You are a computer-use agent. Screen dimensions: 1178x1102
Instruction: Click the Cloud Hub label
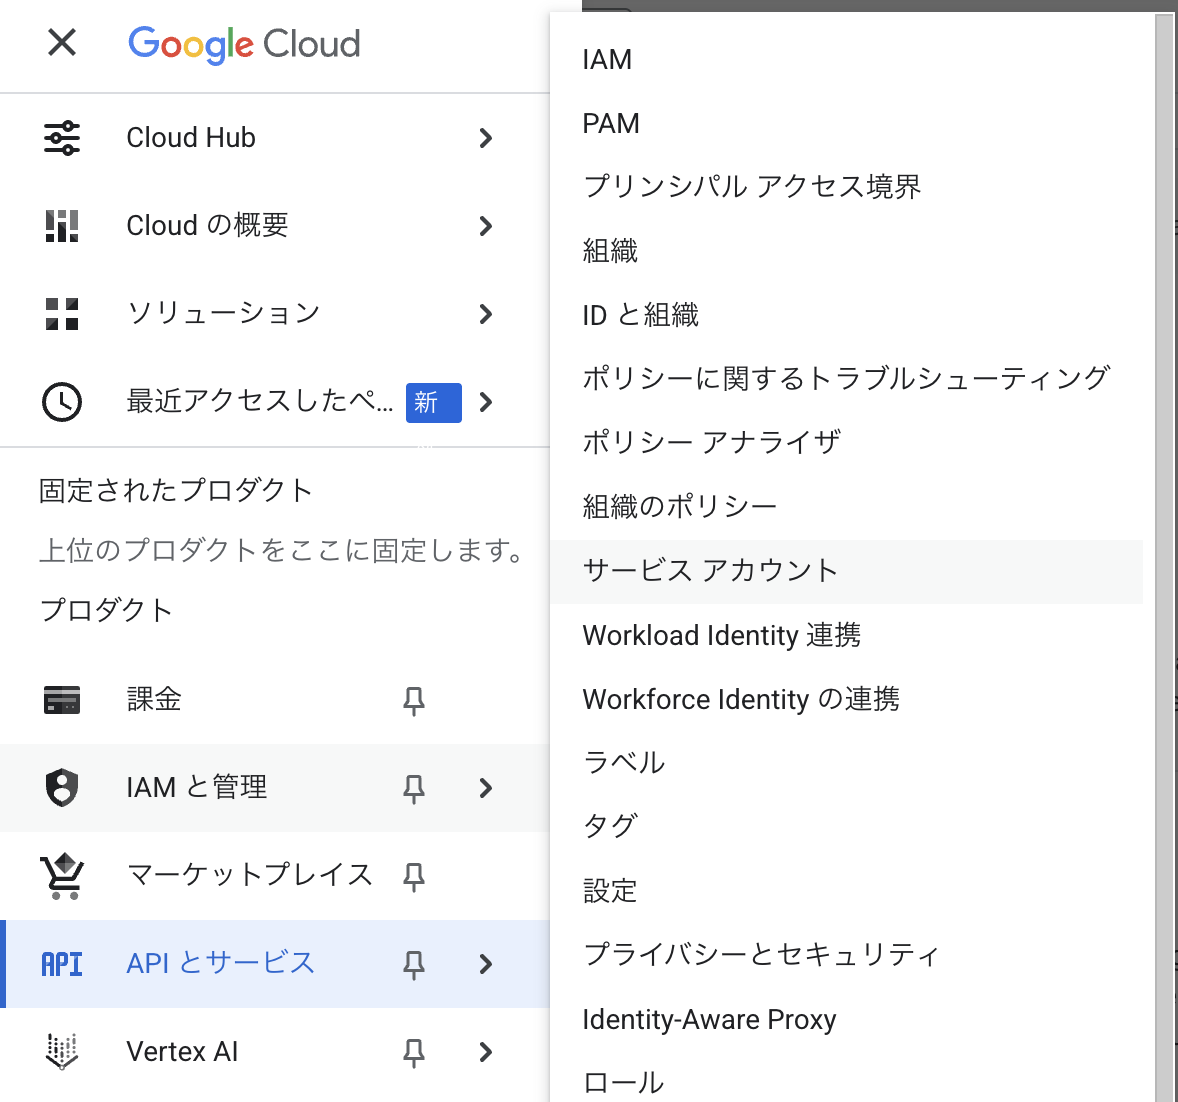point(191,138)
